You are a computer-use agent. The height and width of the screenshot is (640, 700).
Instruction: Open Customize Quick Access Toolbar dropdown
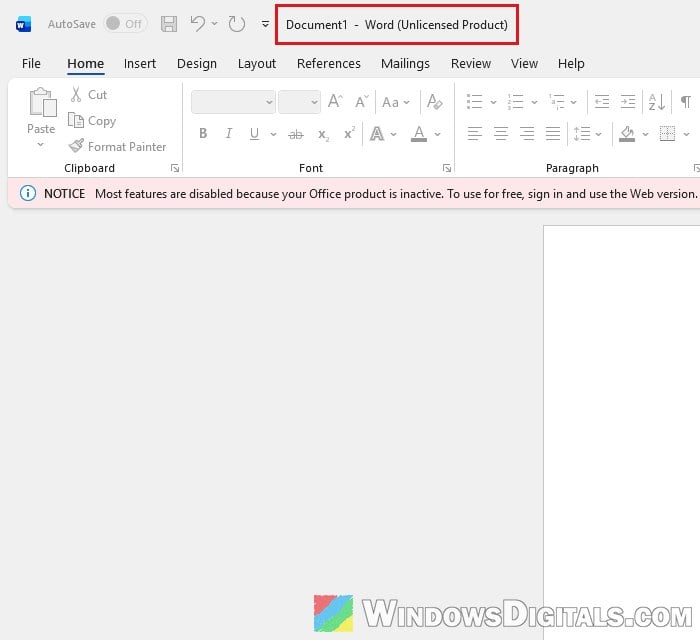click(x=265, y=24)
